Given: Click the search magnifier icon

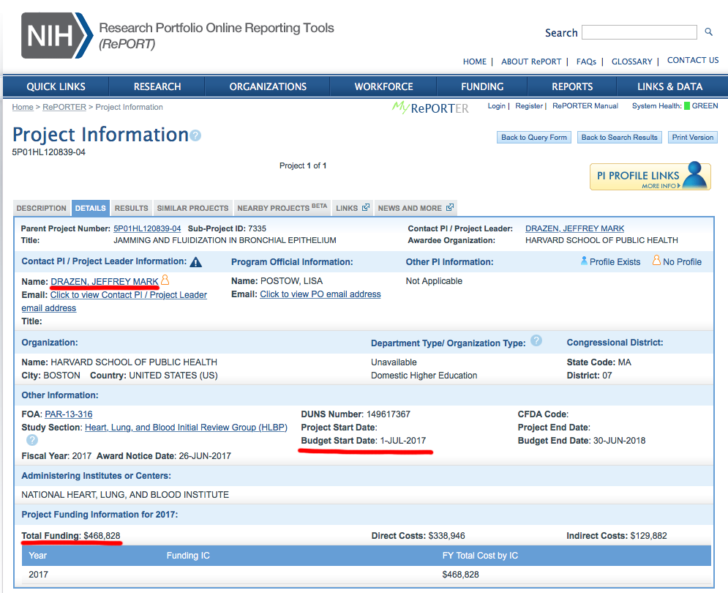Looking at the screenshot, I should (708, 32).
